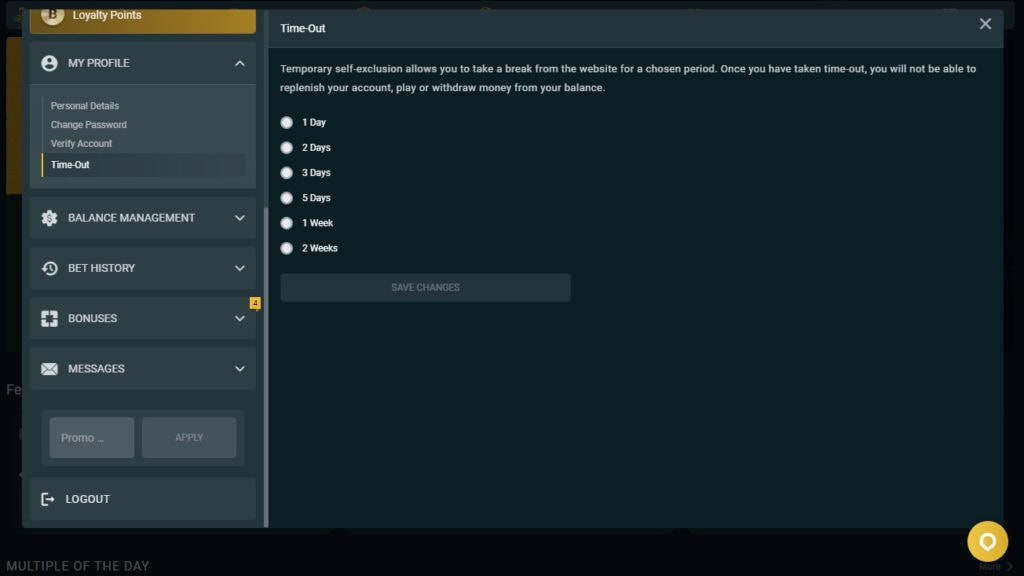Select the 1 Day radio option

(287, 123)
